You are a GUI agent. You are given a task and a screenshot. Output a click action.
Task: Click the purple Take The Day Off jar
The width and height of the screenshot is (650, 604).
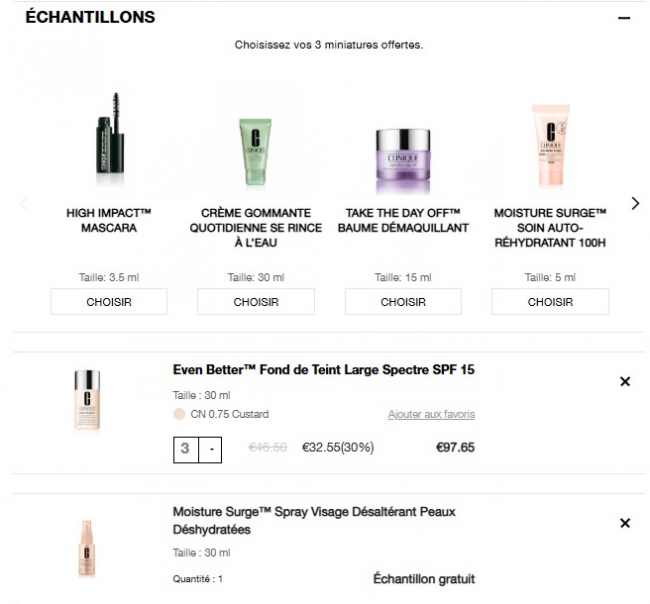pos(402,160)
